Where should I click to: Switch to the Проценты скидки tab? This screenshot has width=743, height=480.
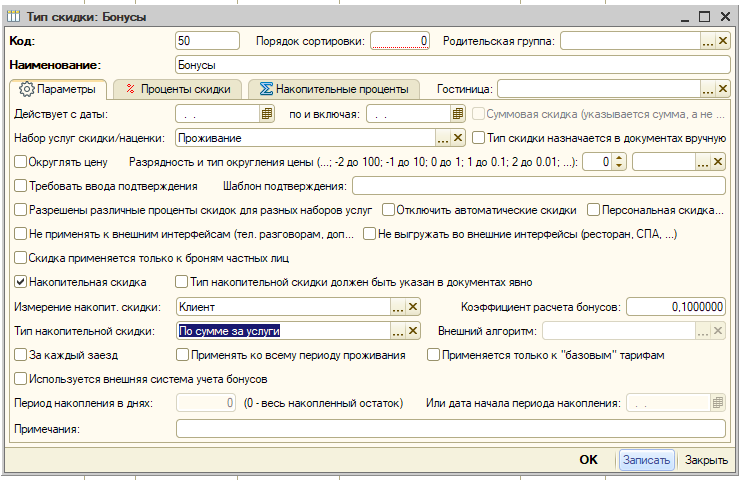[x=178, y=89]
